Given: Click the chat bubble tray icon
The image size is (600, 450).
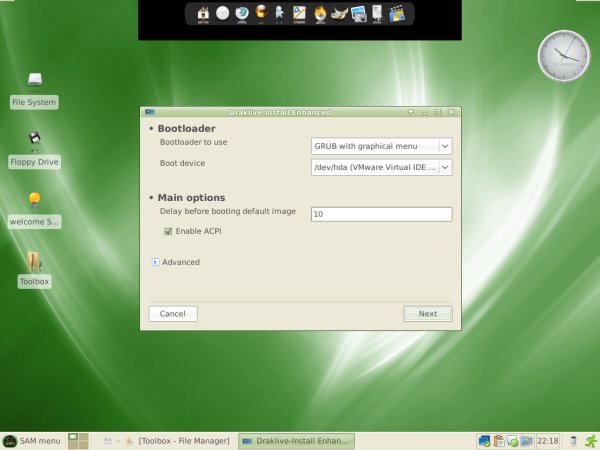Looking at the screenshot, I should tap(513, 441).
